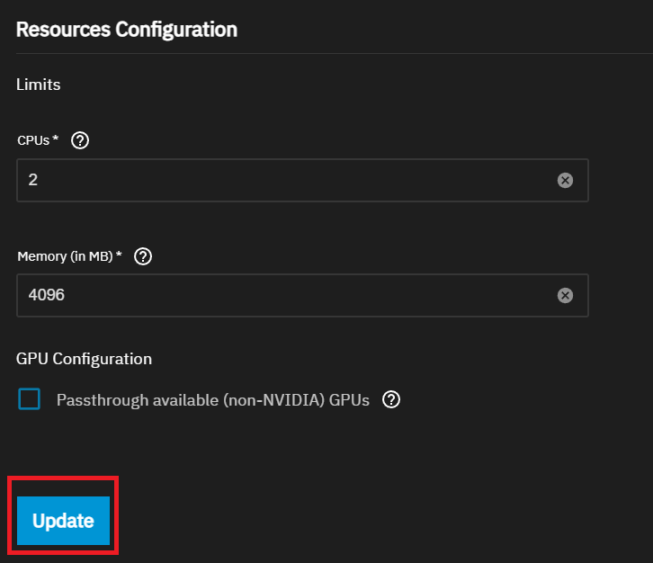Image resolution: width=653 pixels, height=563 pixels.
Task: Click the required asterisk beside CPUs
Action: [x=55, y=140]
